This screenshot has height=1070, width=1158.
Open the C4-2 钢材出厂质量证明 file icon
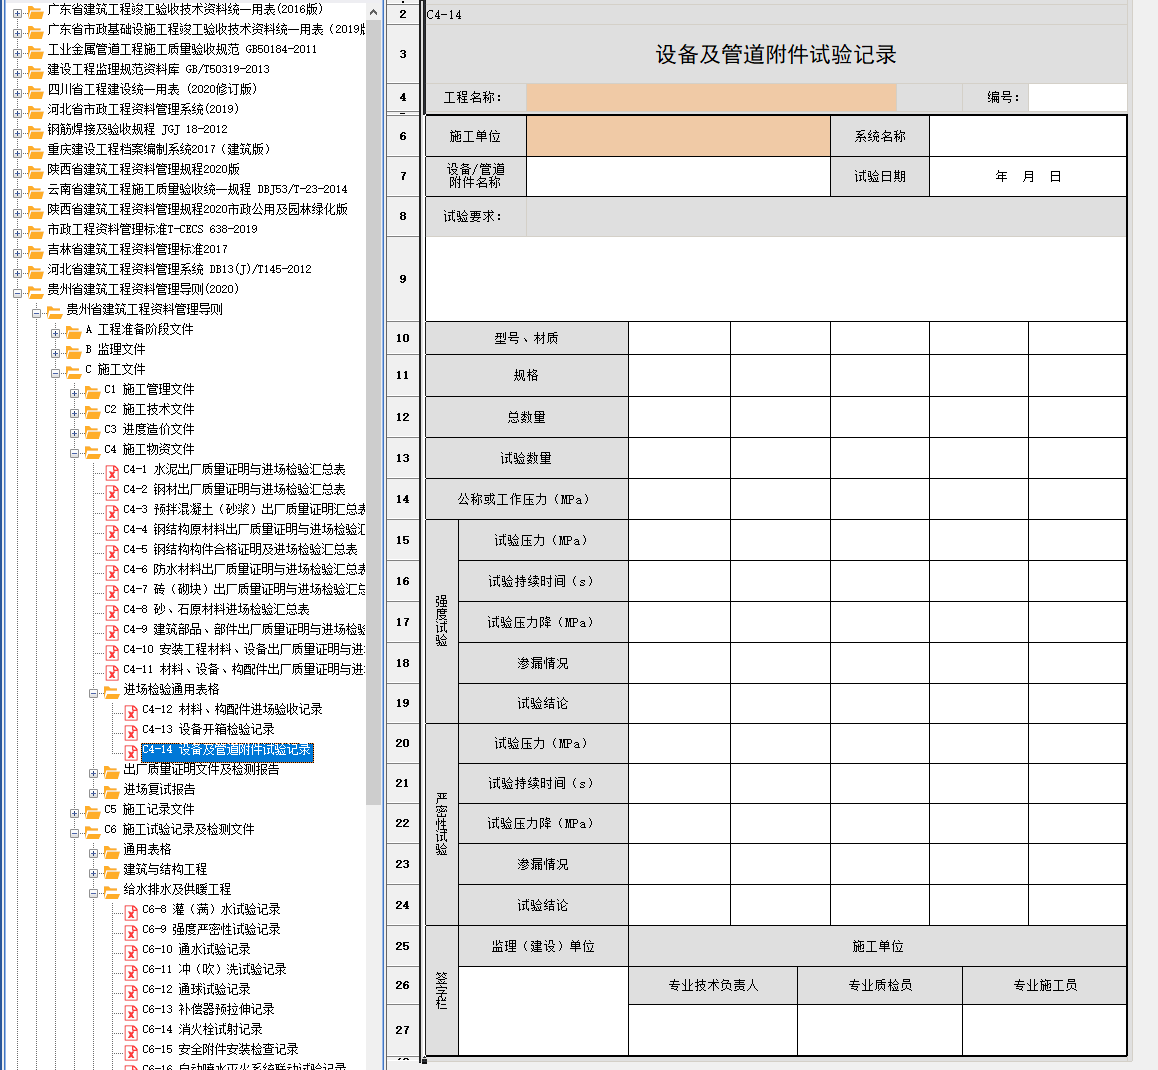(x=112, y=492)
